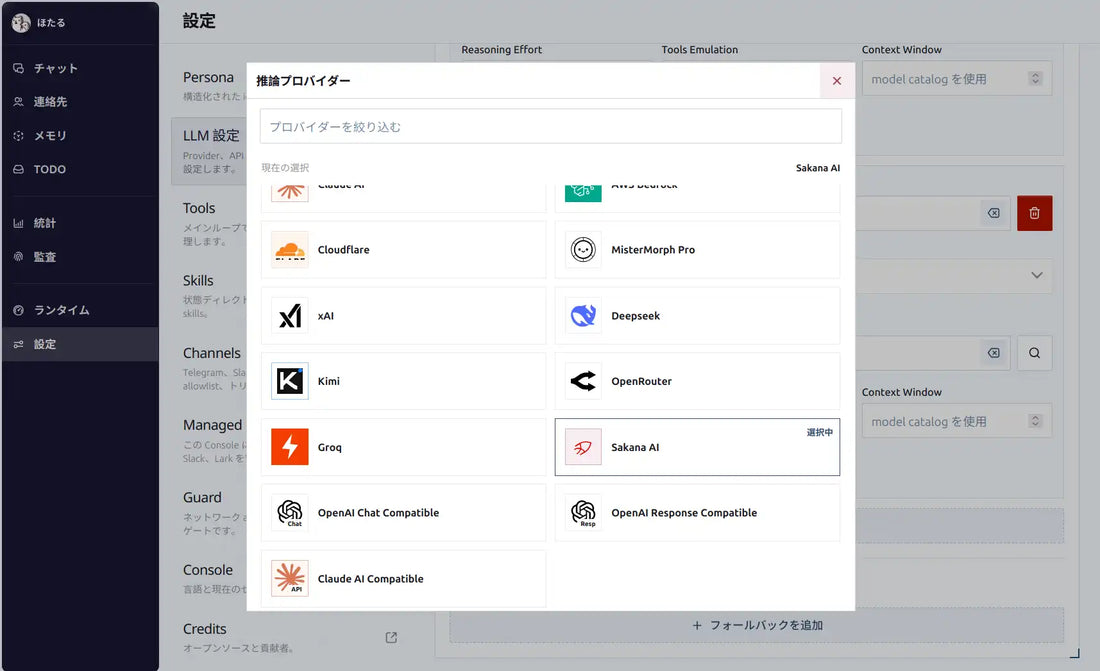
Task: Choose the MisterMorph Pro provider
Action: [697, 250]
